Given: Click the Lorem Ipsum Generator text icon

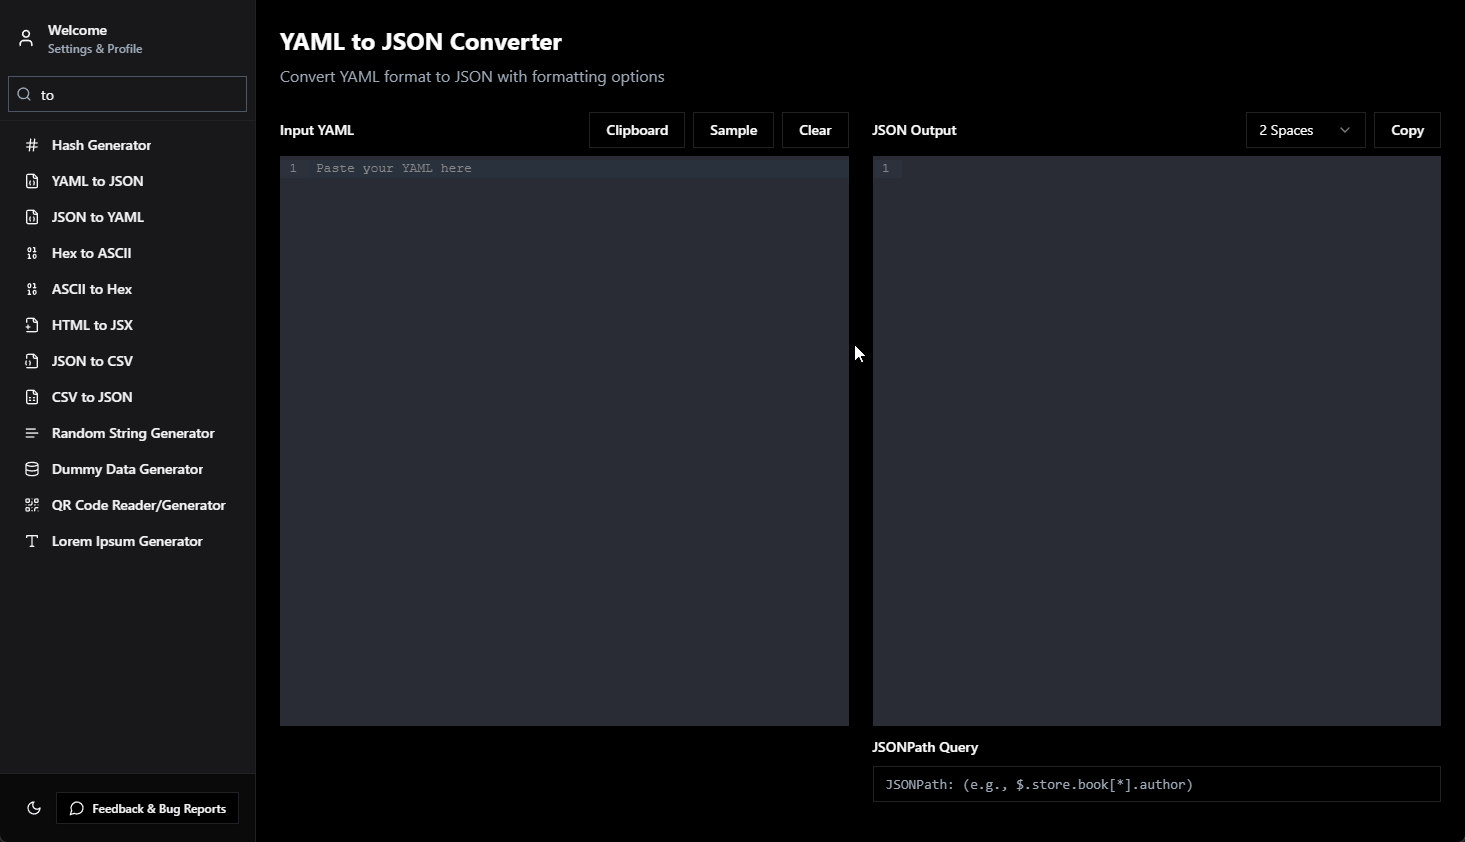Looking at the screenshot, I should tap(32, 541).
